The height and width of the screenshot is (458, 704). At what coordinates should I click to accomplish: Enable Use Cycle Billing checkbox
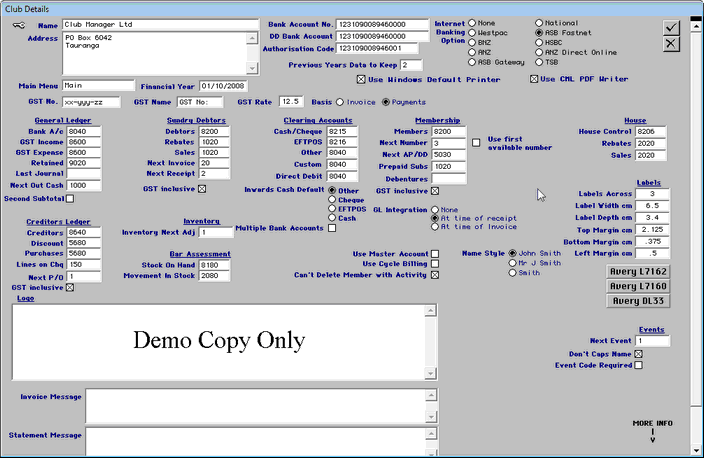[x=435, y=264]
